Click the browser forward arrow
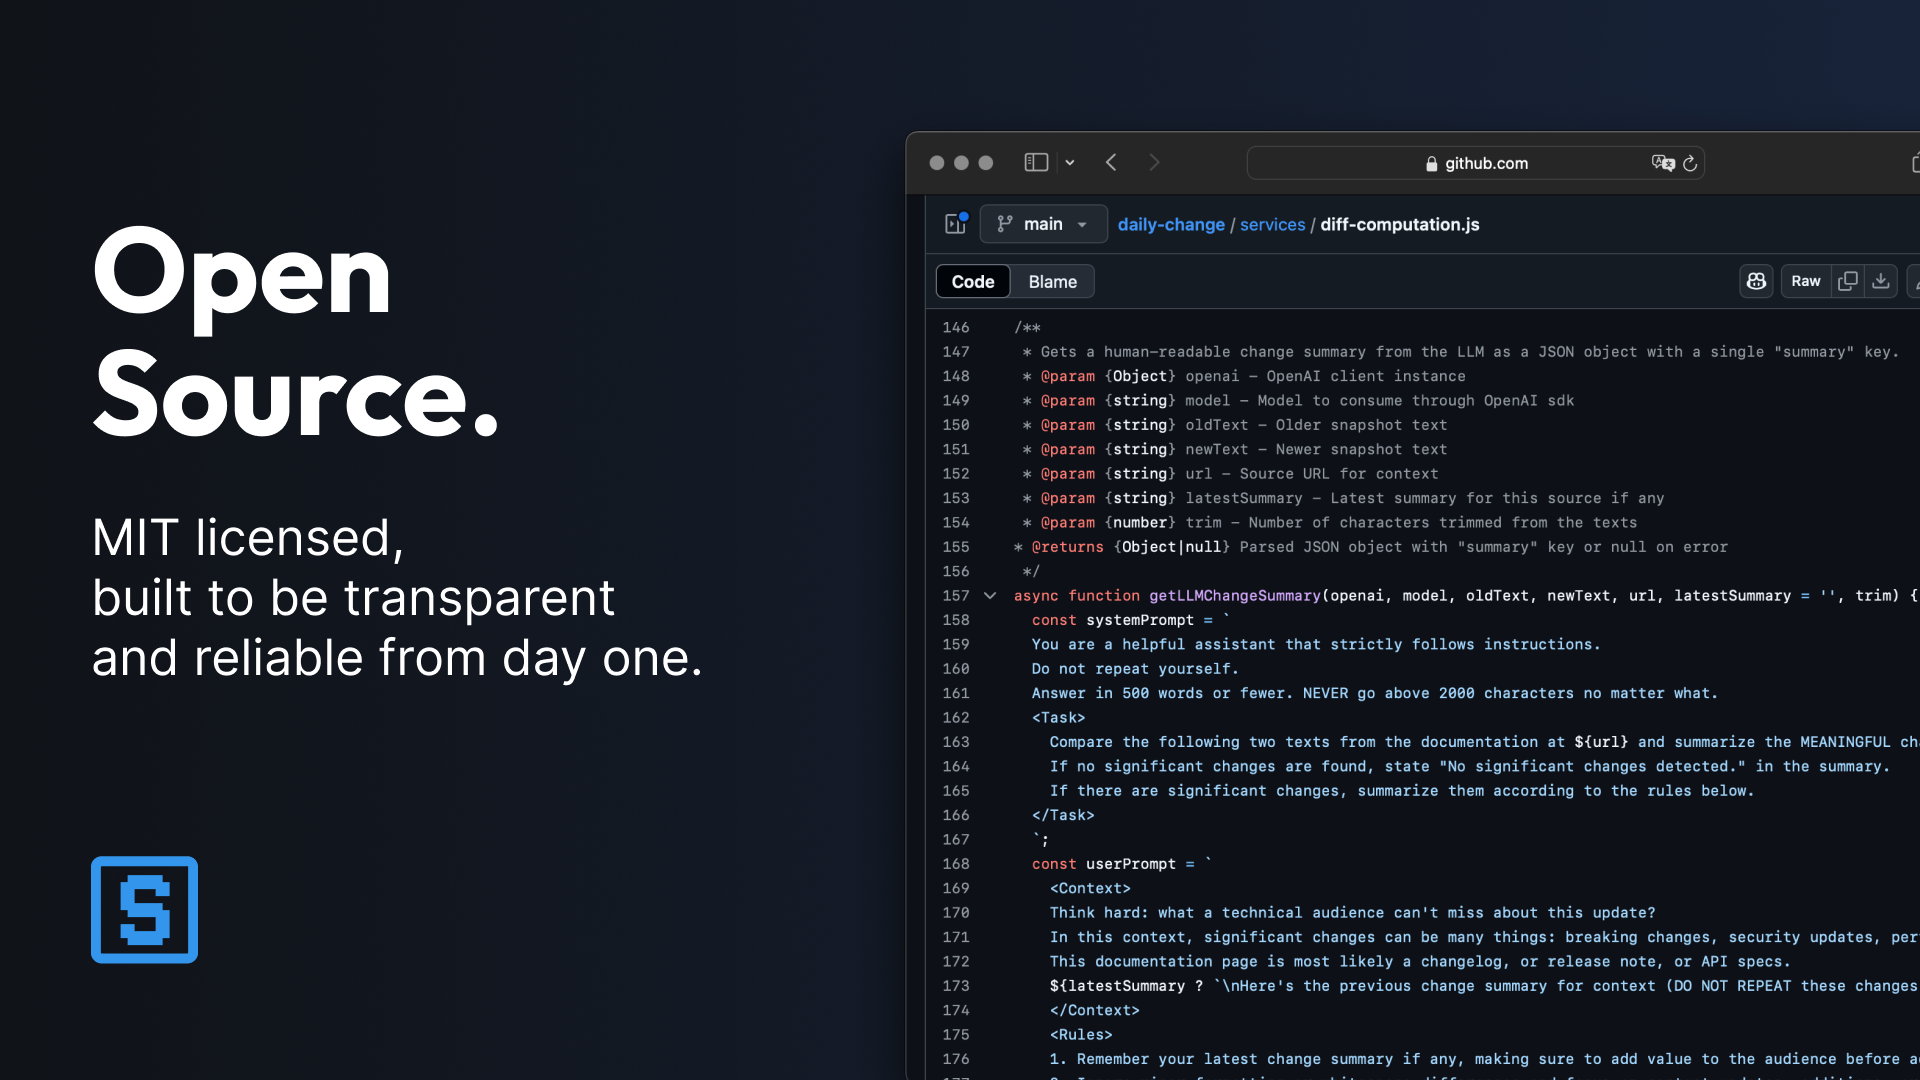Screen dimensions: 1920x1080 1154,162
